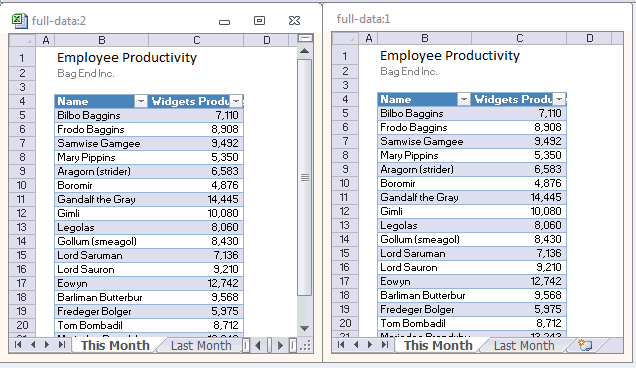Open Name filter dropdown in full-data:2 window
Viewport: 636px width, 368px height.
[141, 101]
